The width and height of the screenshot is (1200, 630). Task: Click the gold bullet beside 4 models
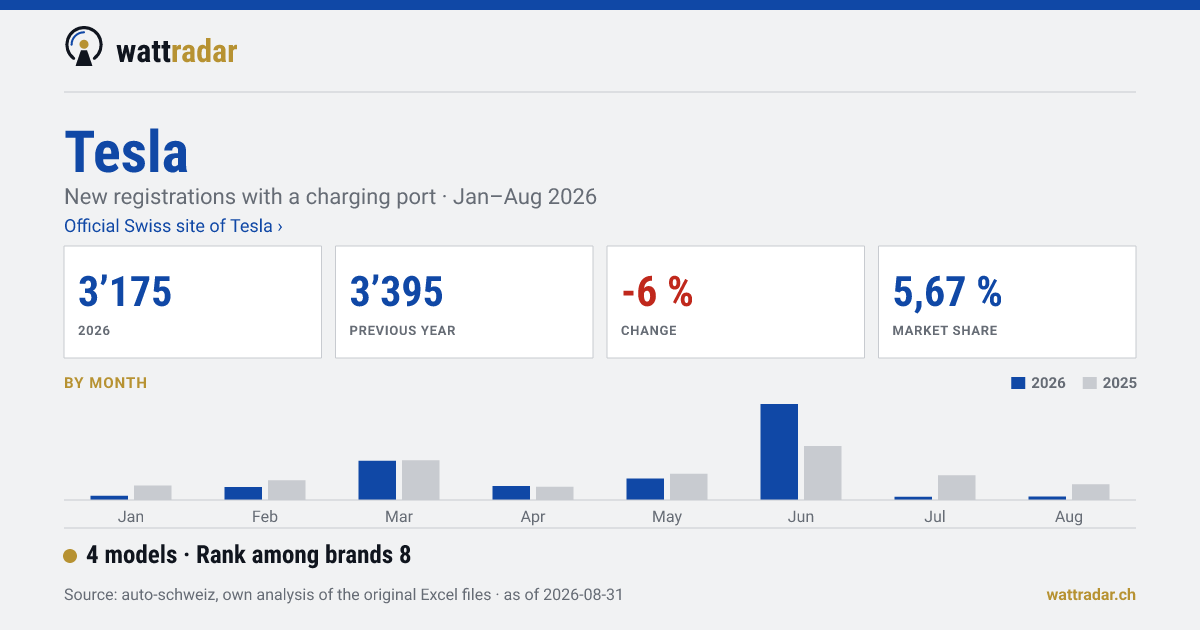tap(70, 556)
